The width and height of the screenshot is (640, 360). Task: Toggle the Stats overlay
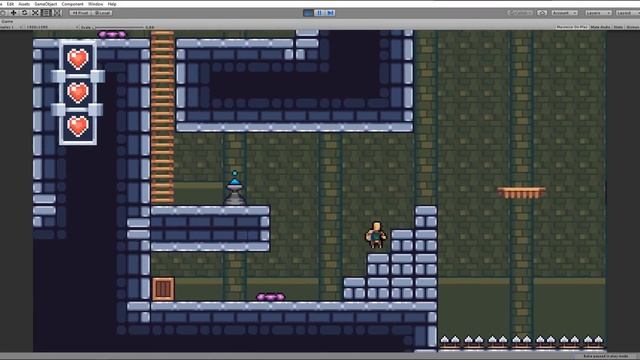coord(618,27)
